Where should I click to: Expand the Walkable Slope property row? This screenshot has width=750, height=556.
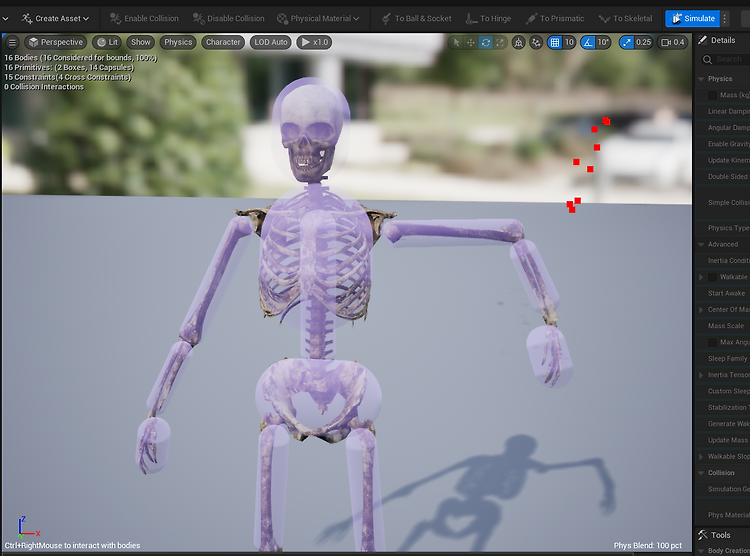[x=701, y=456]
